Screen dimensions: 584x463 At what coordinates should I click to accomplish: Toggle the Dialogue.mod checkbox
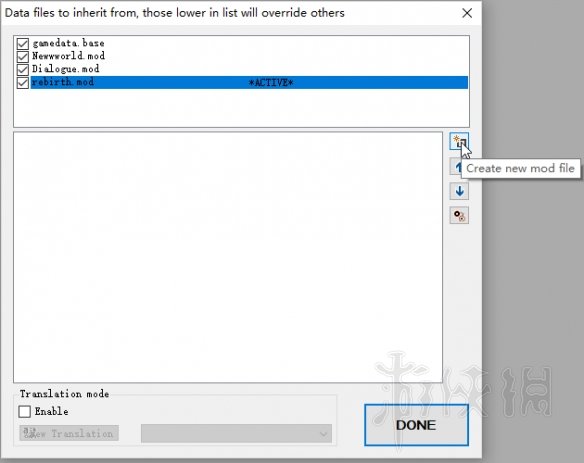(x=23, y=70)
